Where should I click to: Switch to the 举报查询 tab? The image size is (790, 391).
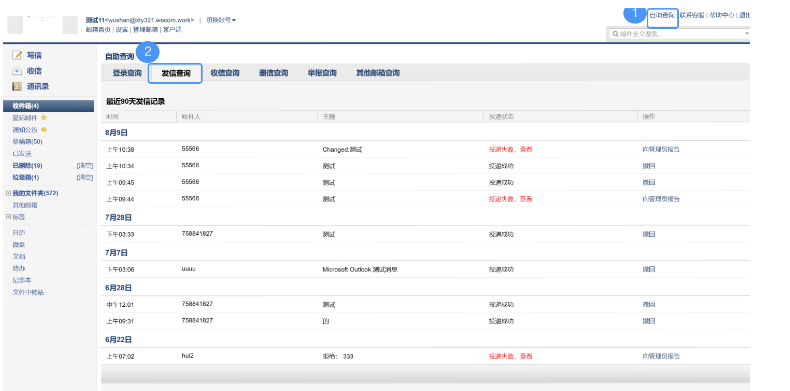coord(322,73)
